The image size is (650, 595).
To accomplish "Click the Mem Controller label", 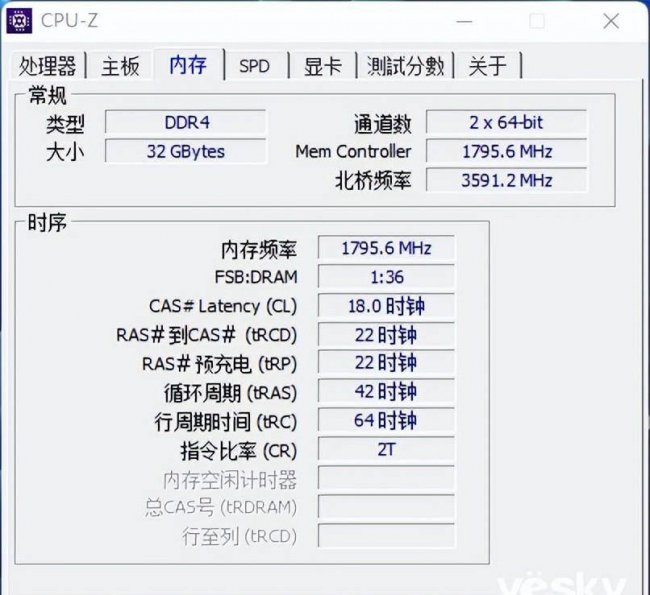I will coord(353,151).
